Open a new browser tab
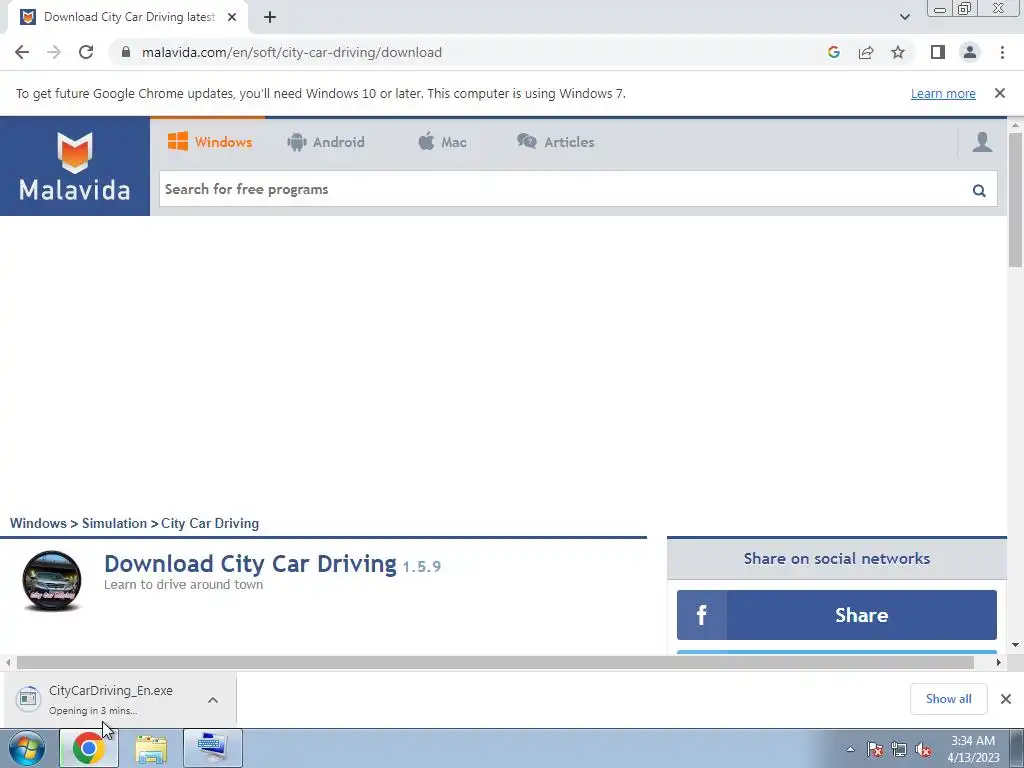Viewport: 1024px width, 768px height. coord(270,17)
